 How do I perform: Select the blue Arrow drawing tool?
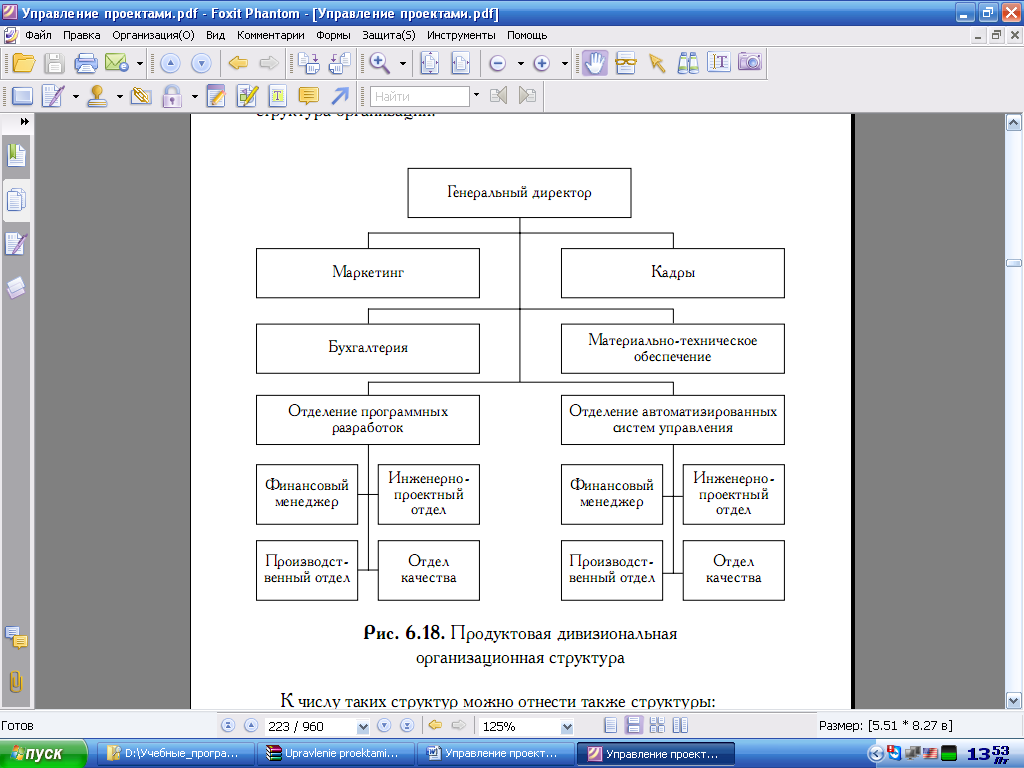(340, 96)
